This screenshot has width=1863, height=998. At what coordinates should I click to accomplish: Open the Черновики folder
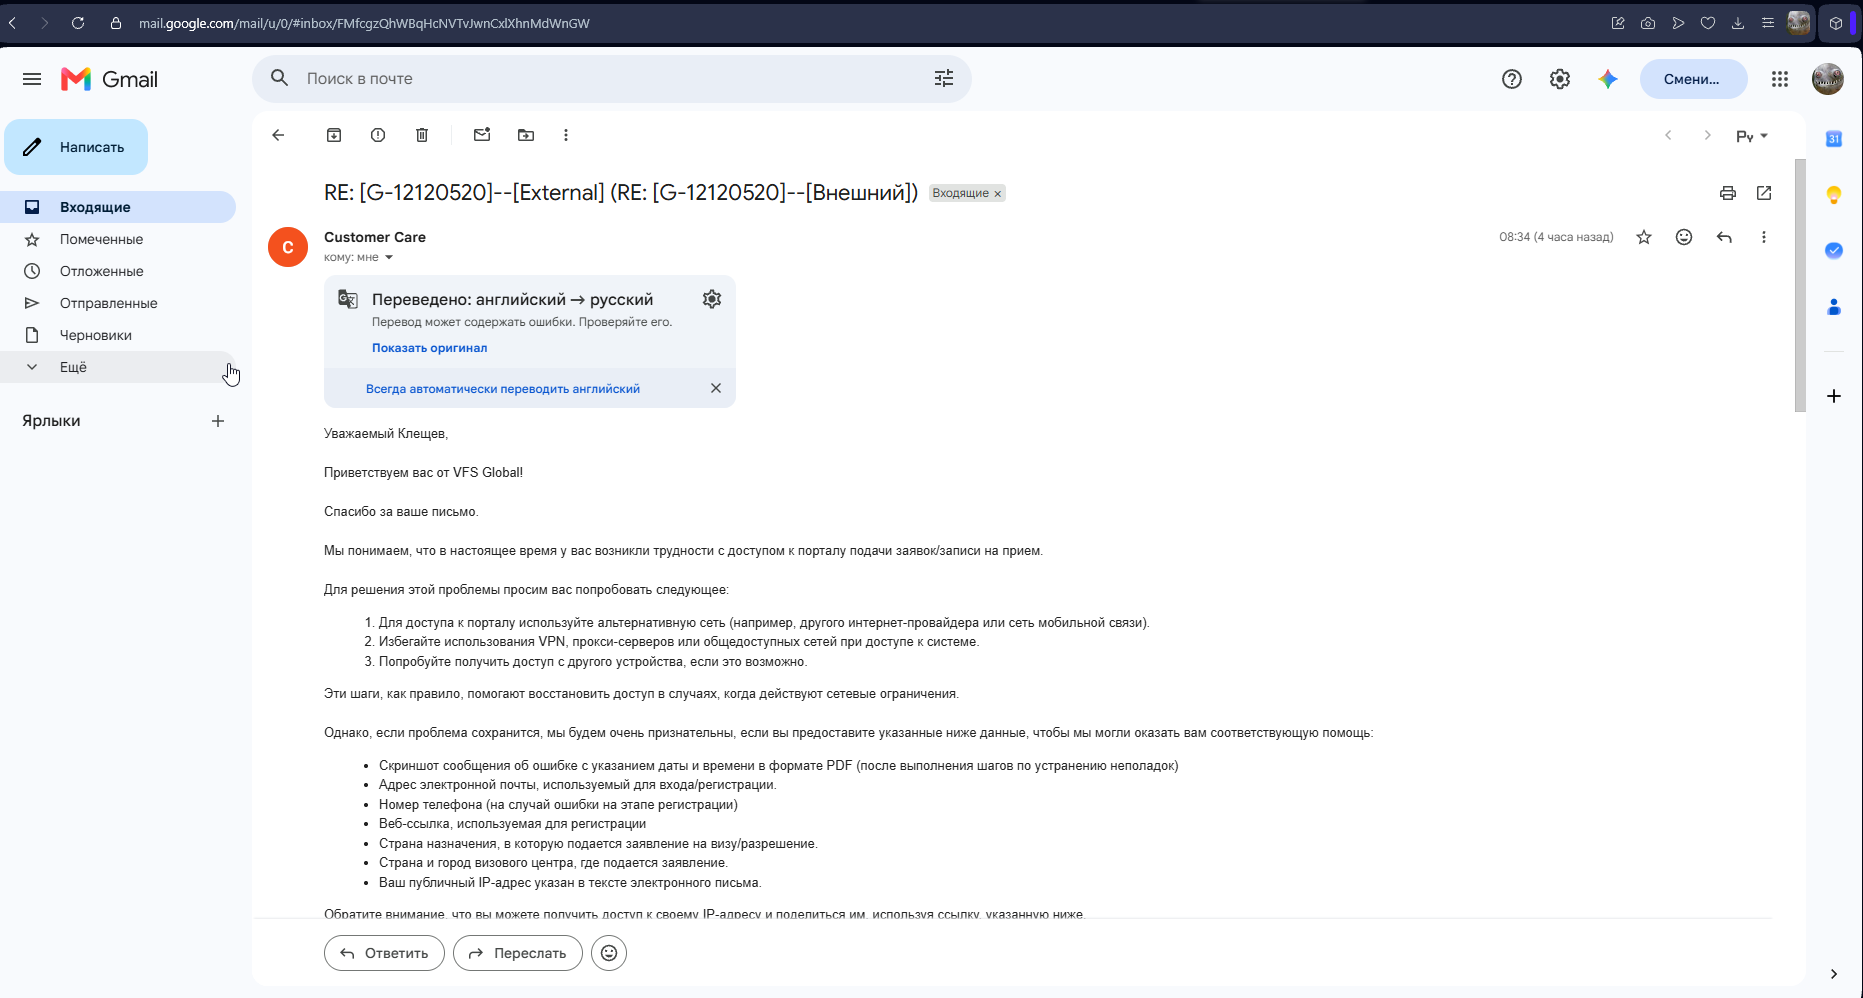(x=118, y=335)
